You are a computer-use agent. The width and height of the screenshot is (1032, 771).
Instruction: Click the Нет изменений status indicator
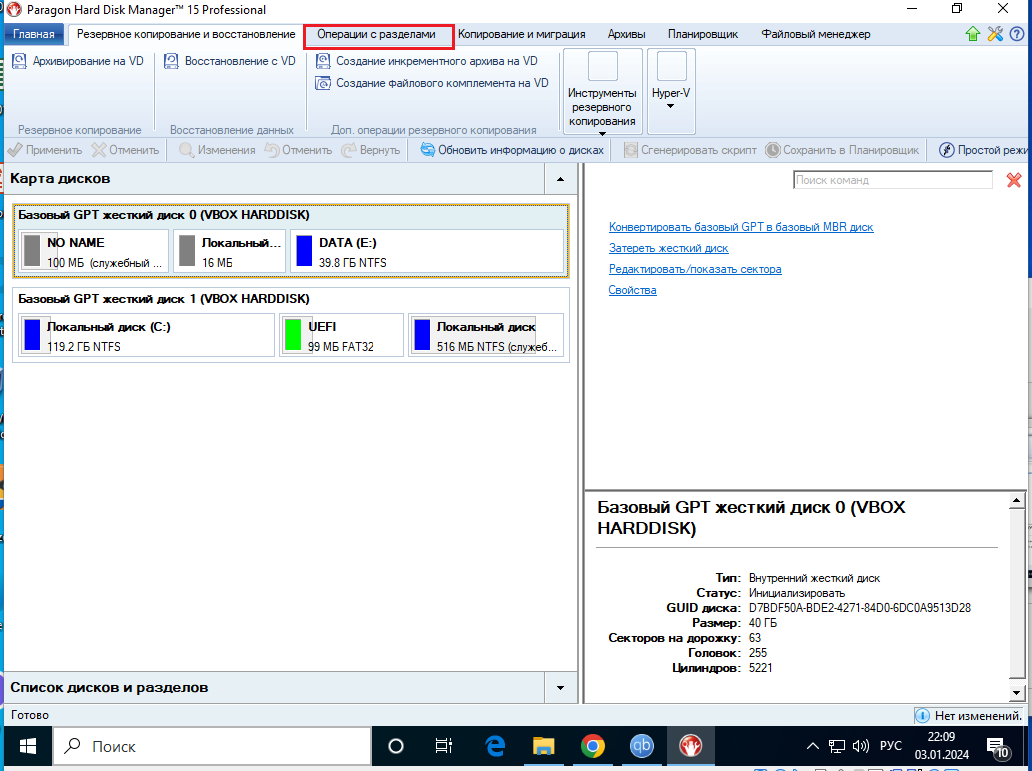click(x=969, y=716)
